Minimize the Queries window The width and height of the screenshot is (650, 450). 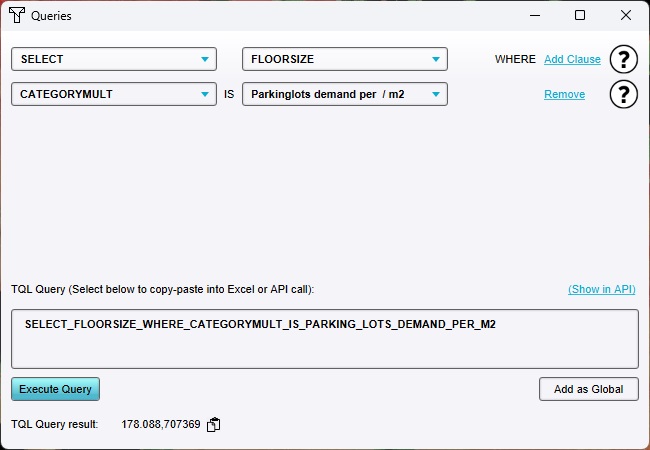coord(534,16)
